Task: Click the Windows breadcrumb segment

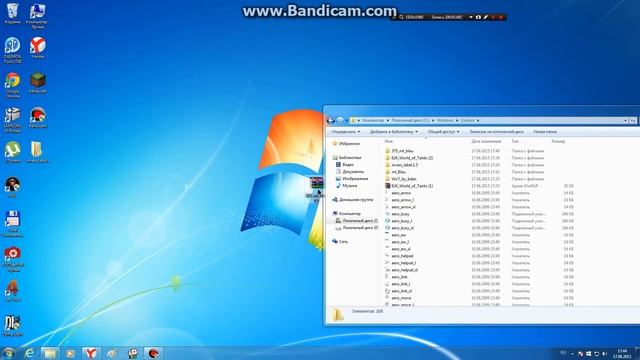Action: click(x=445, y=120)
